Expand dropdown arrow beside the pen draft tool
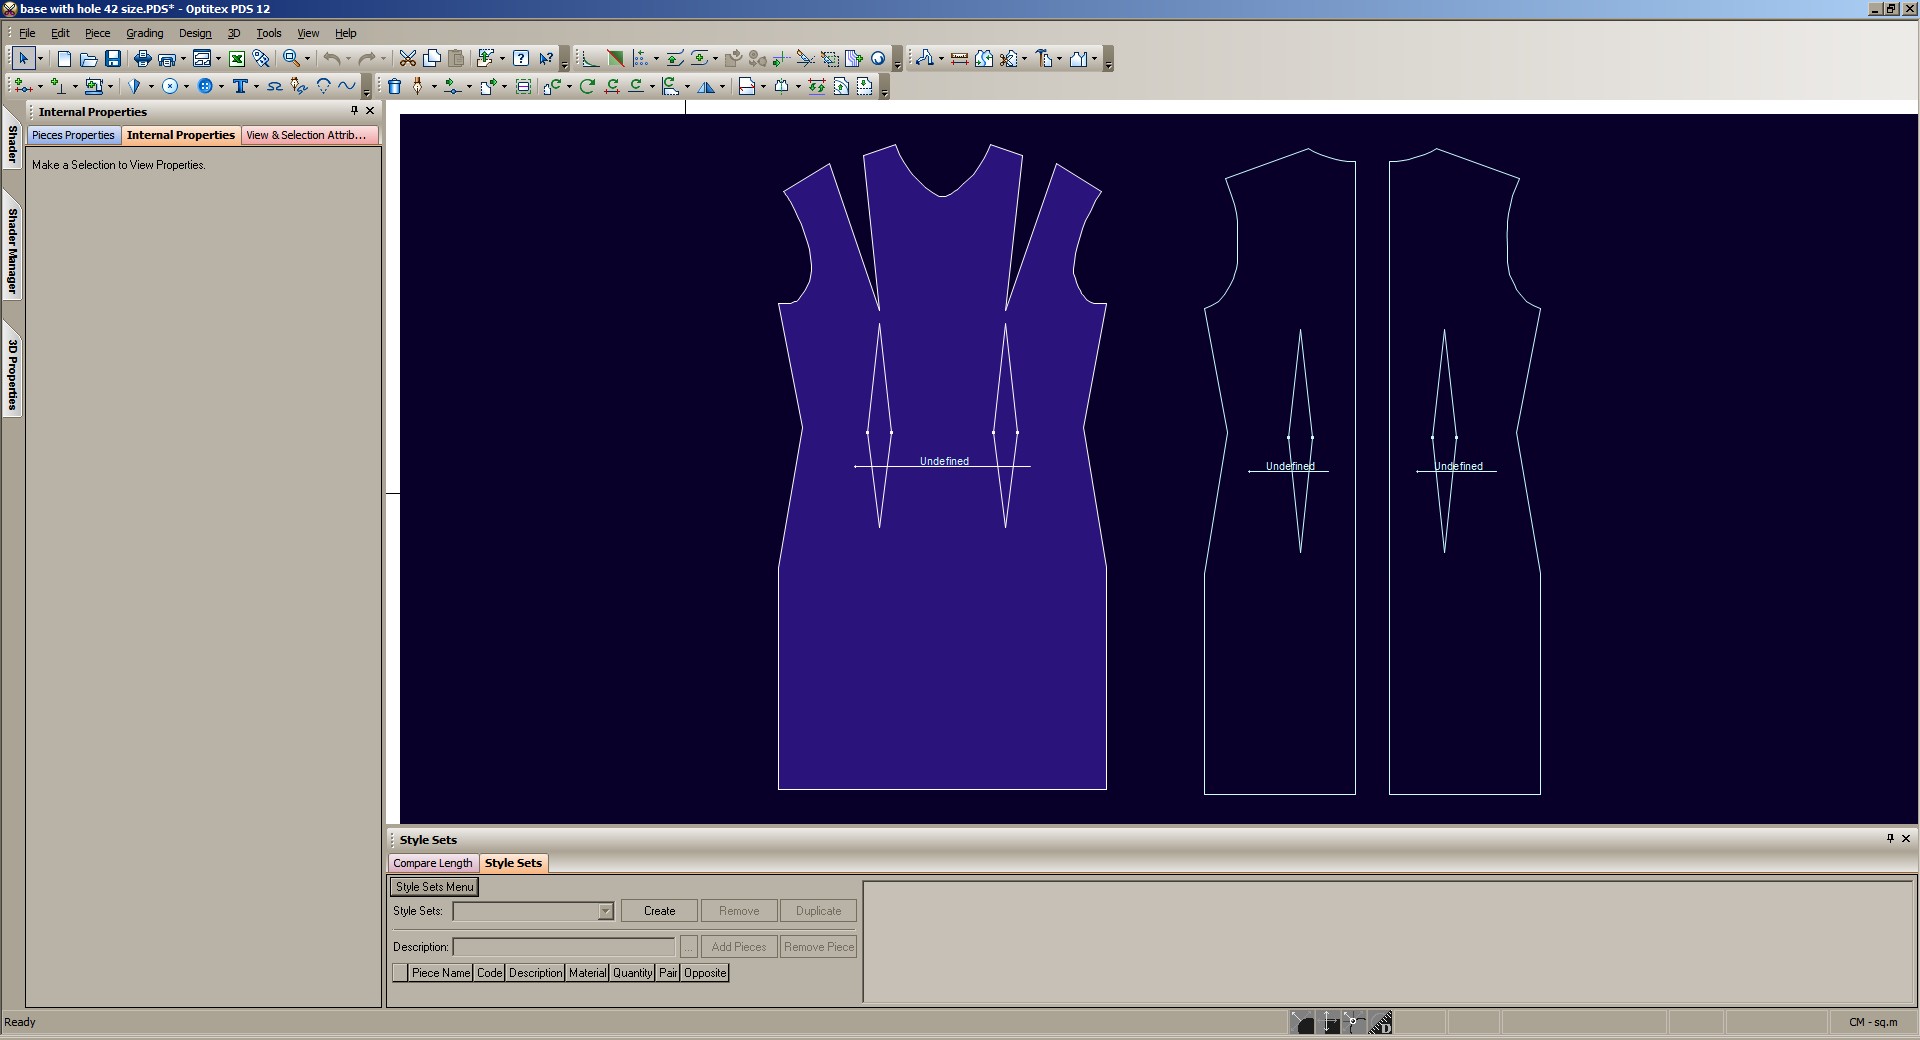Screen dimensions: 1920x1040 point(434,86)
